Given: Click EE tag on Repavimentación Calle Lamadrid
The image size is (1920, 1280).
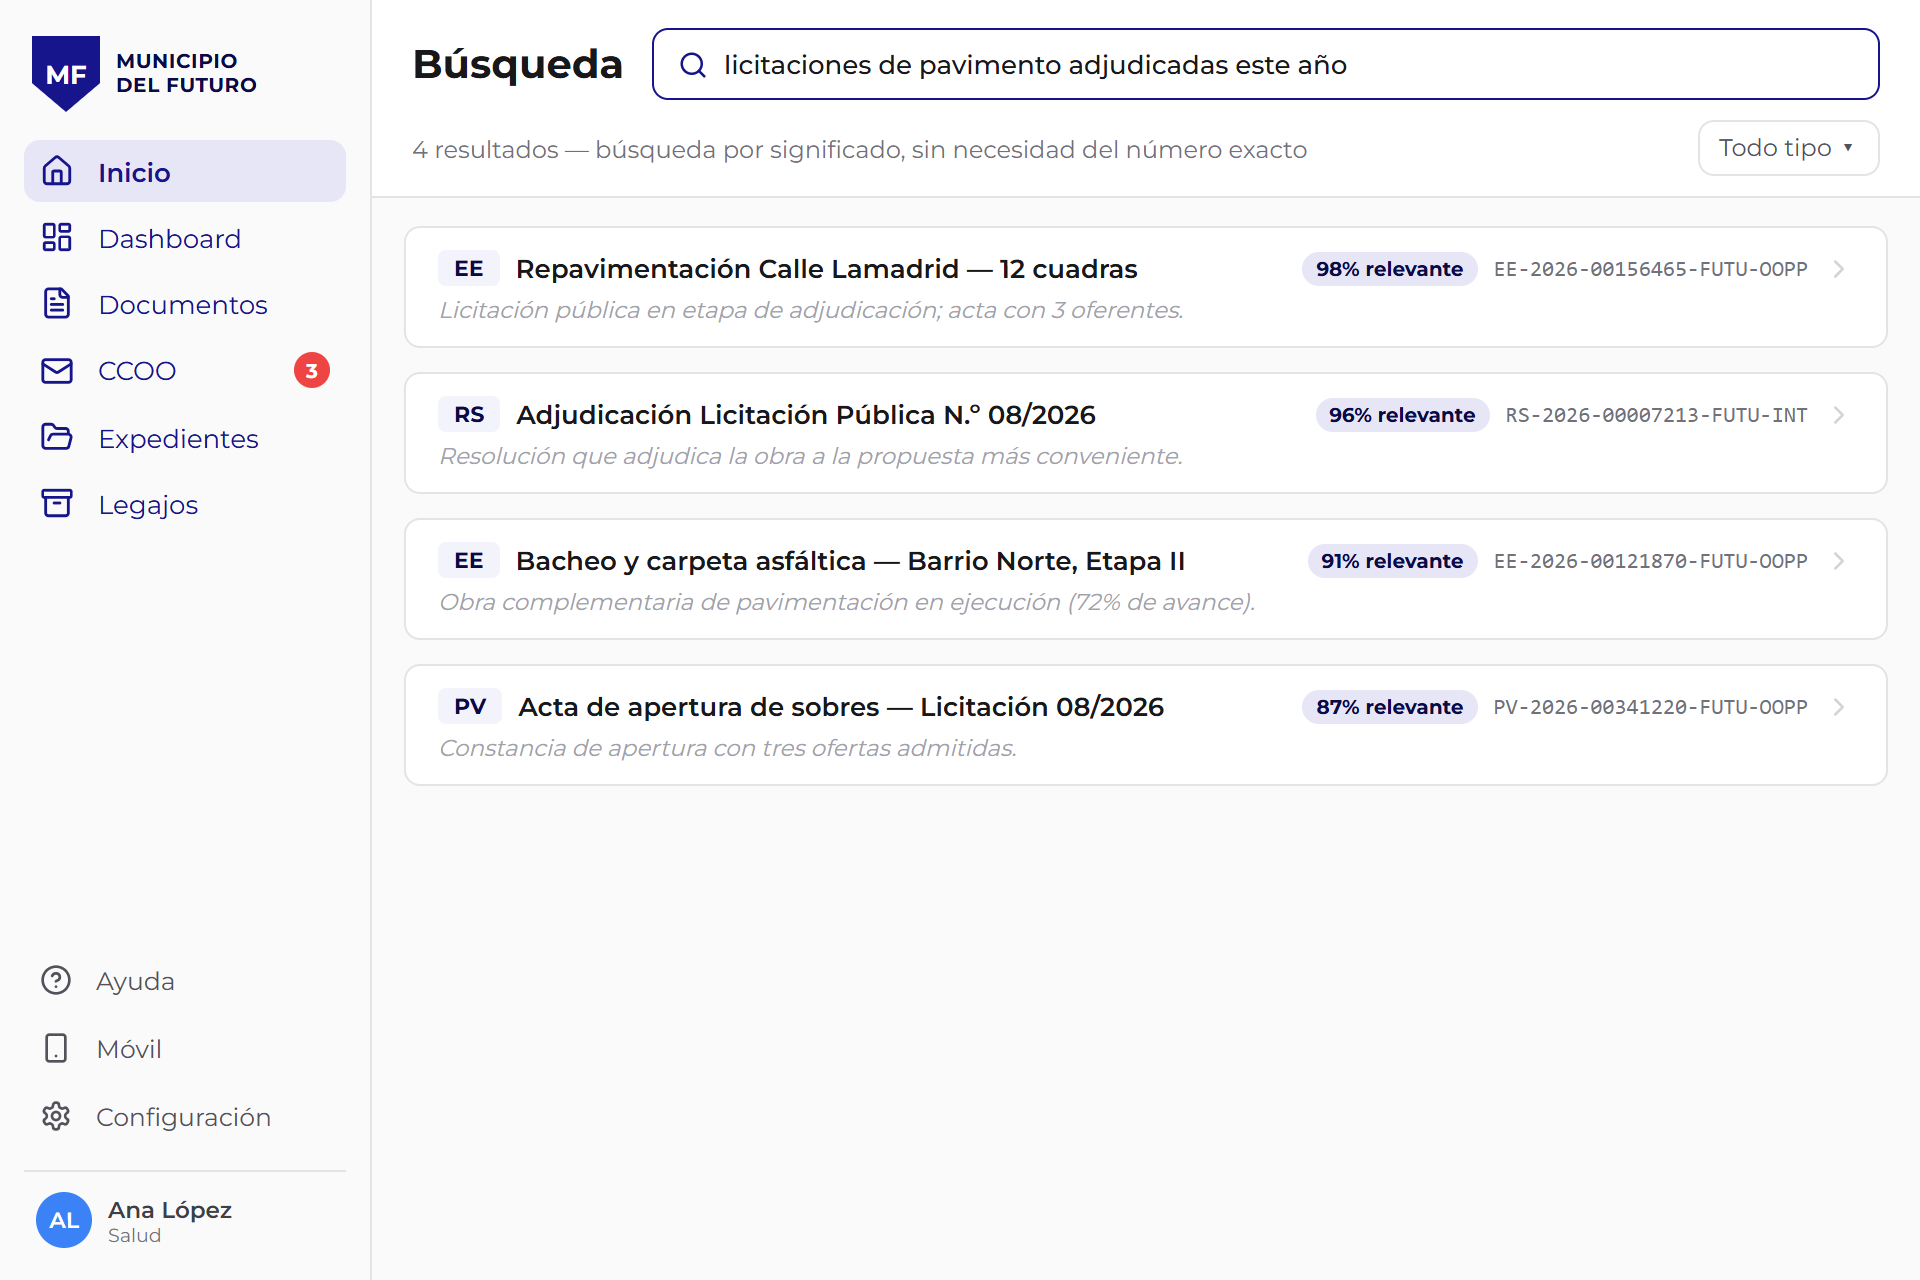Looking at the screenshot, I should point(469,269).
